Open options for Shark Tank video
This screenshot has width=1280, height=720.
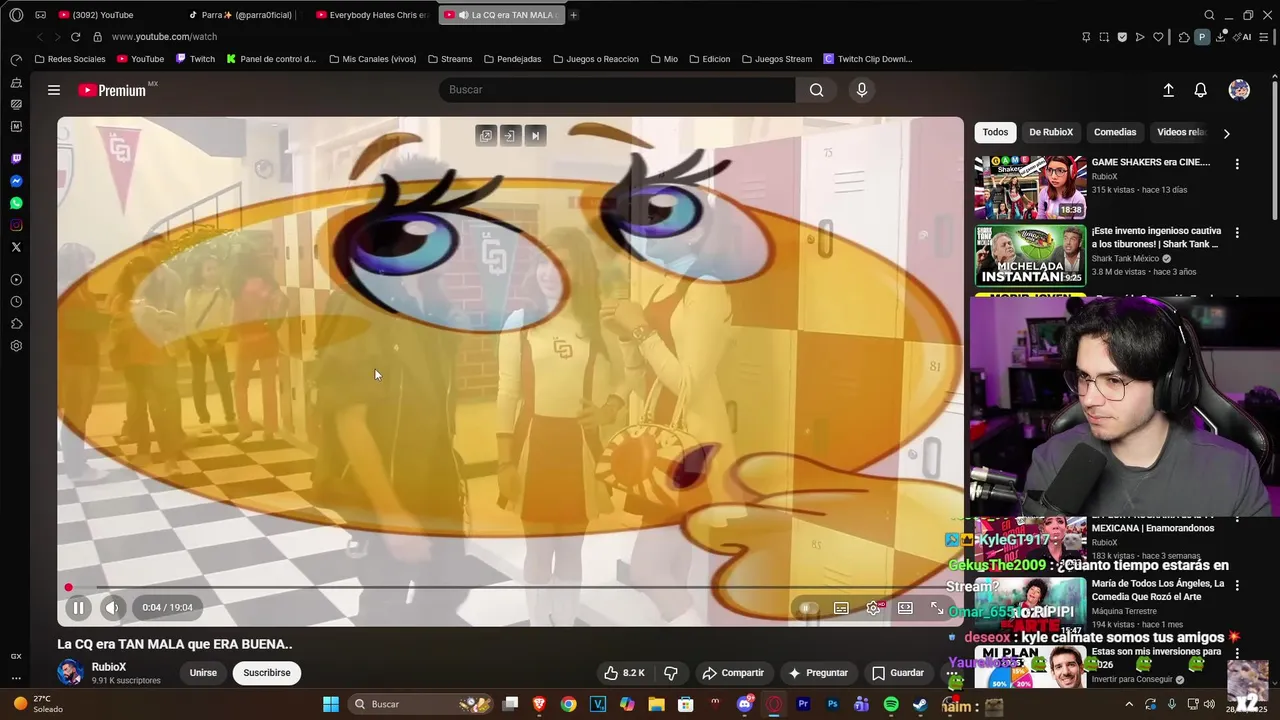coord(1237,233)
